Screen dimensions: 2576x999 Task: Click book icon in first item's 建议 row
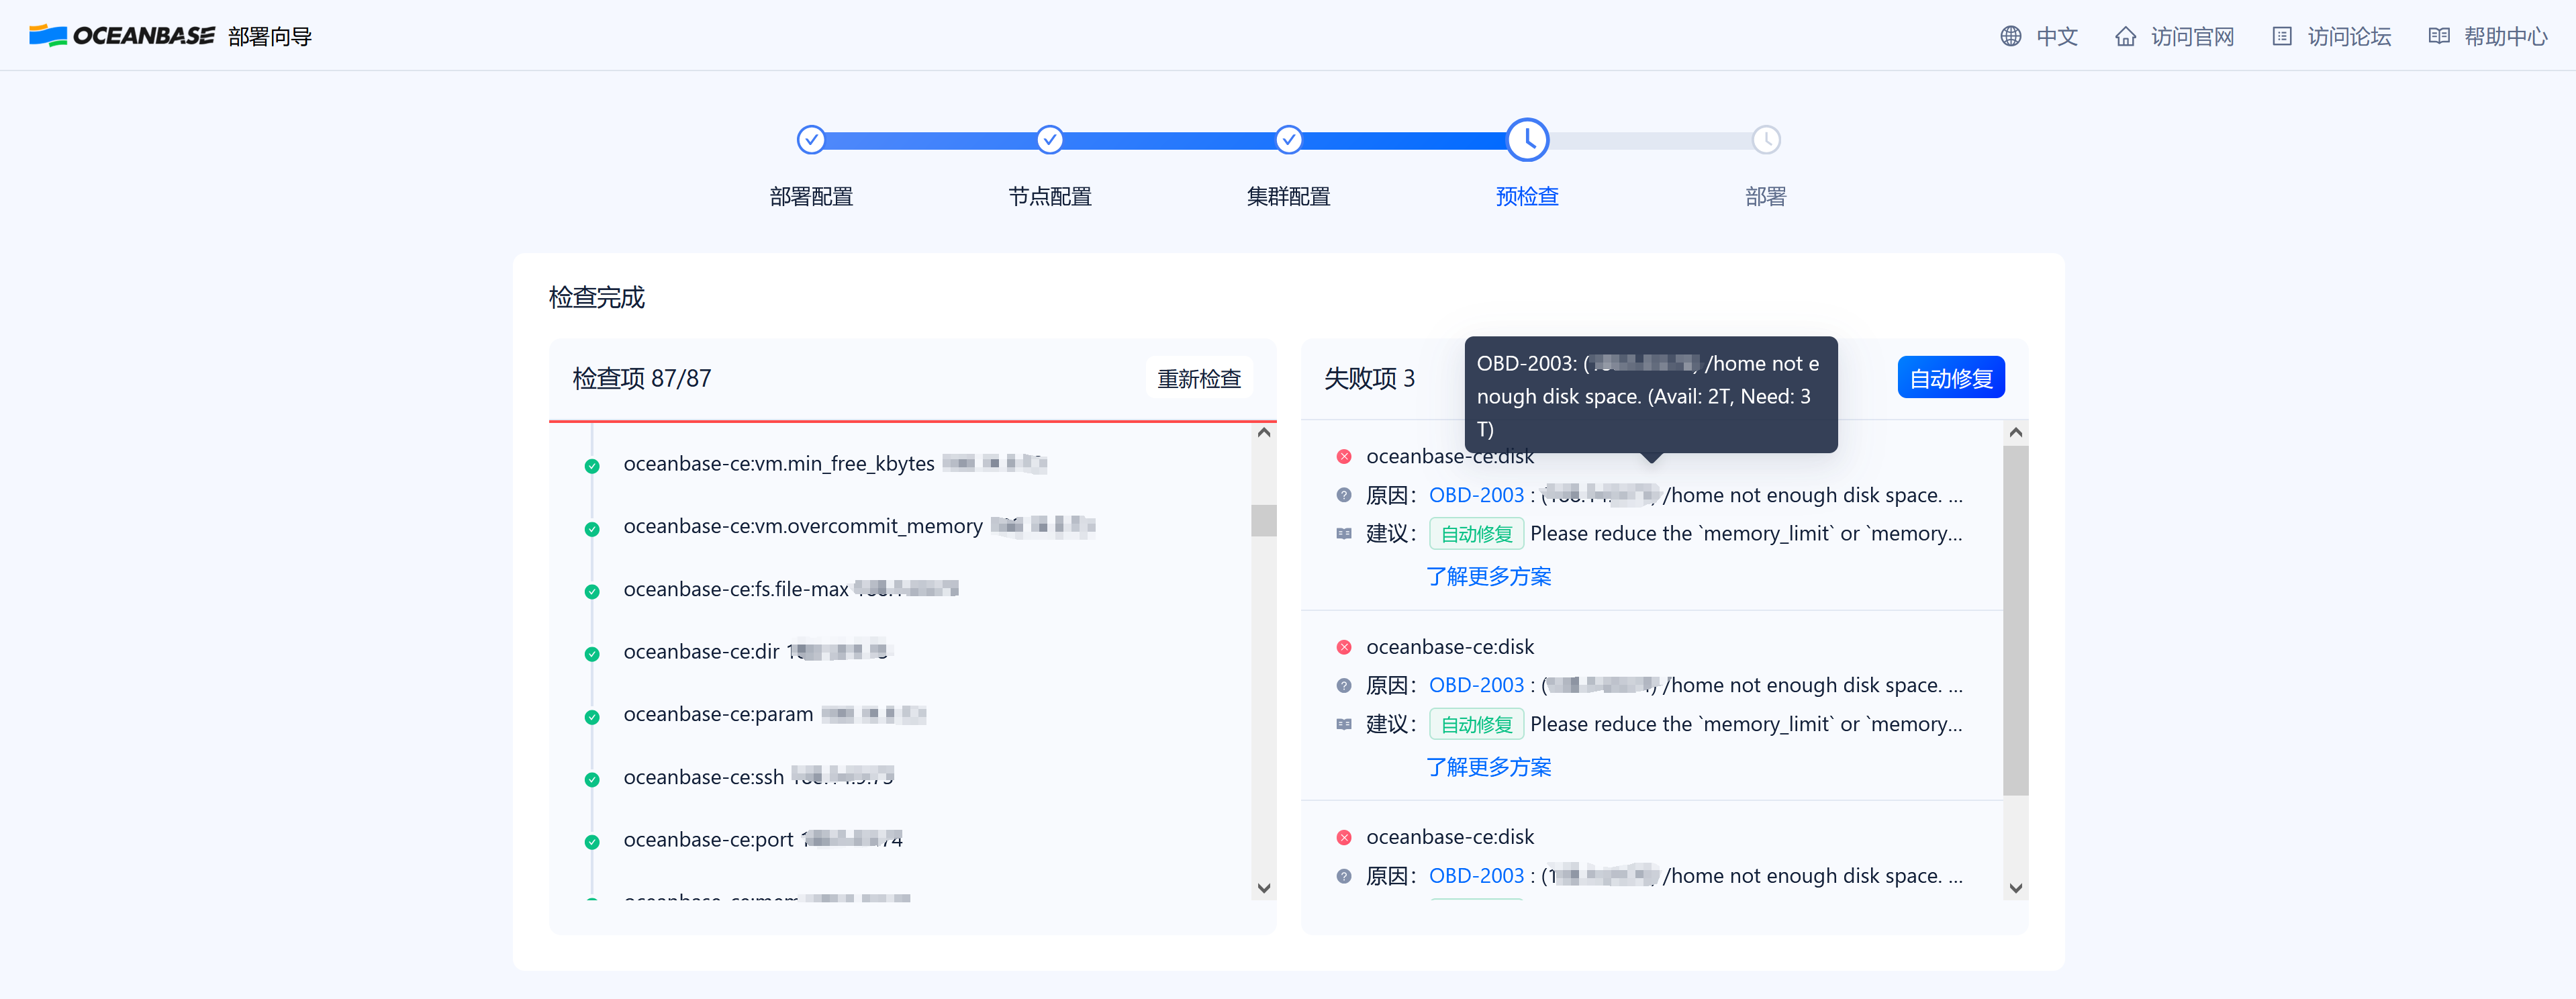point(1344,533)
